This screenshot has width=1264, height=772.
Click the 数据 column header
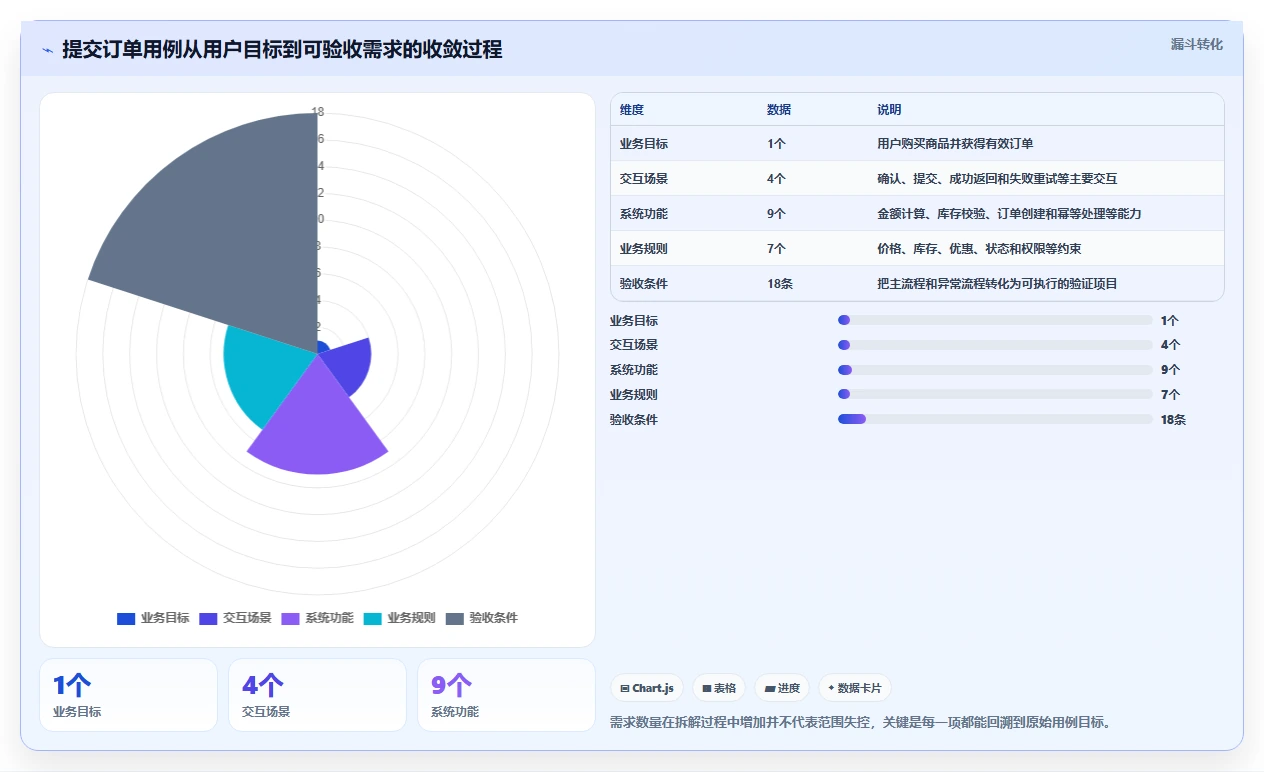(779, 110)
